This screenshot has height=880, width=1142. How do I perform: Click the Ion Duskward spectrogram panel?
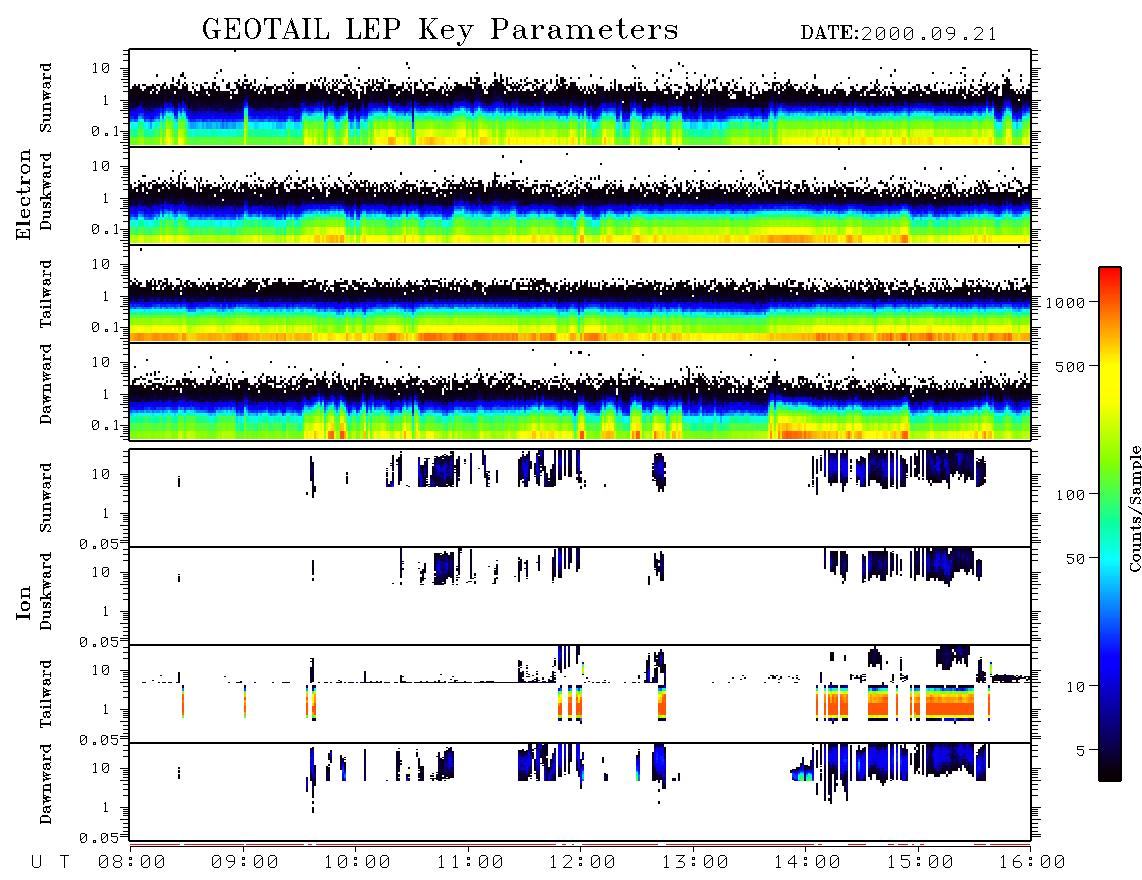[x=580, y=596]
